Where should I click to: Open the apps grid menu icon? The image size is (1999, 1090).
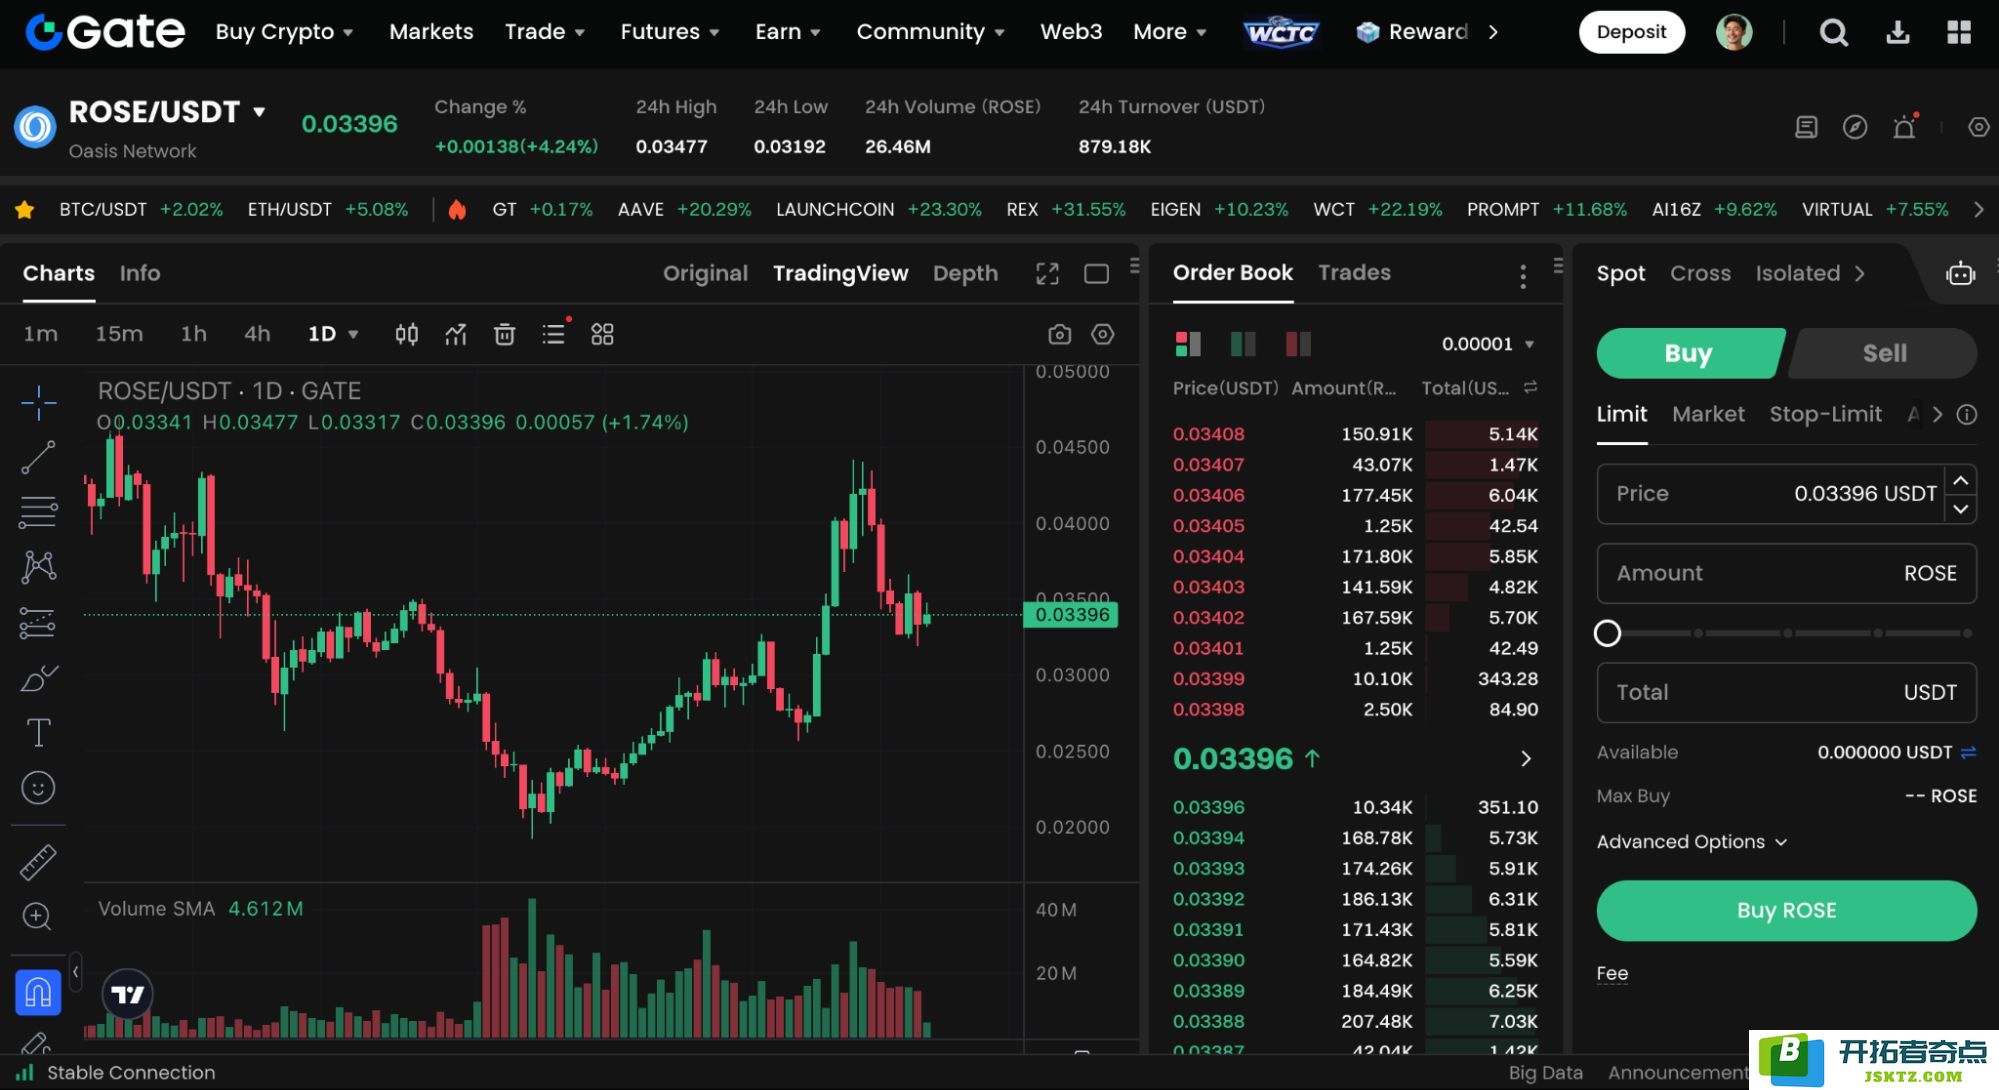[x=1959, y=33]
